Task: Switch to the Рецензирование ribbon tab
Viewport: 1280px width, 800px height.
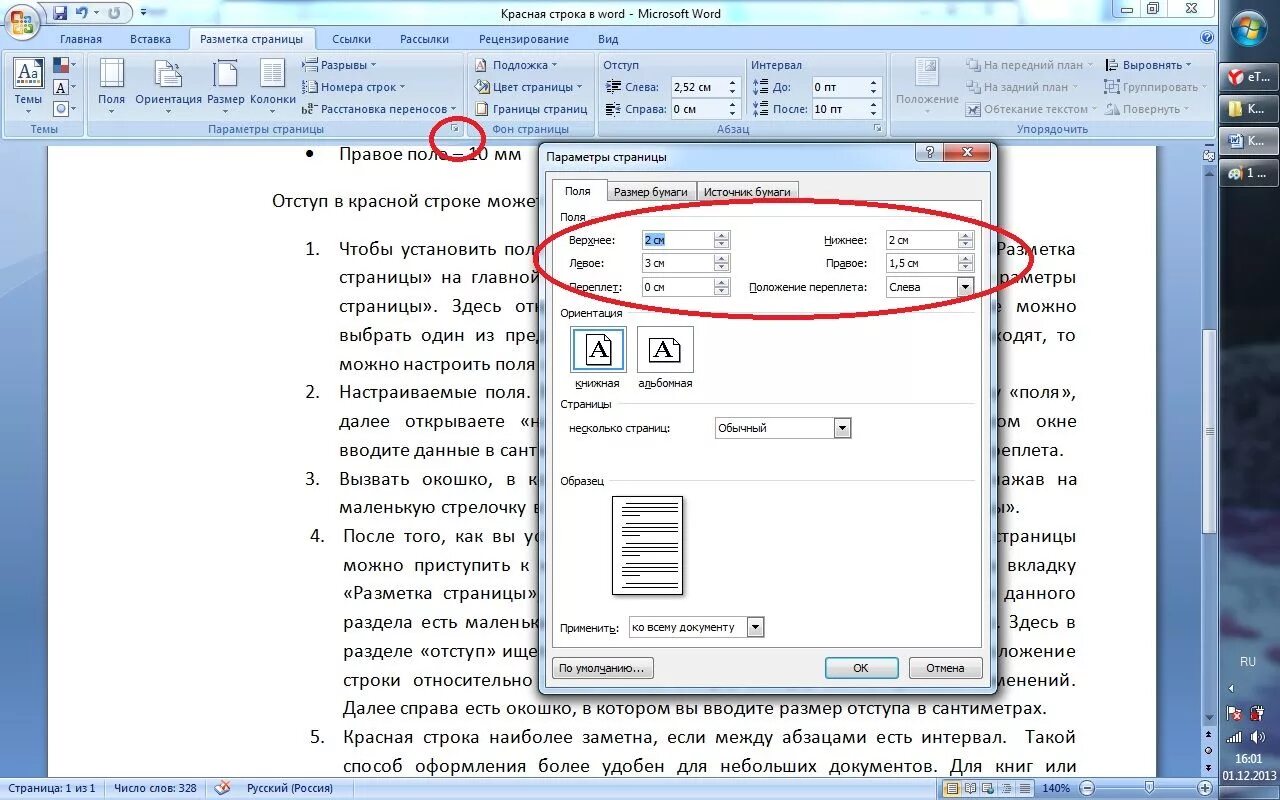Action: [524, 39]
